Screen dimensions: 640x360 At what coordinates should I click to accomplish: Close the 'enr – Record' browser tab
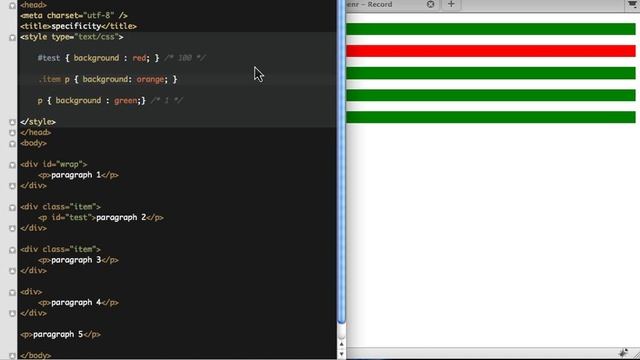431,4
